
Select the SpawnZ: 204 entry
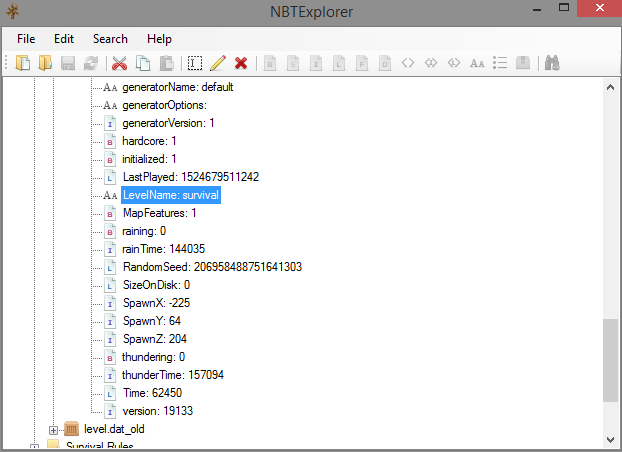(x=155, y=339)
